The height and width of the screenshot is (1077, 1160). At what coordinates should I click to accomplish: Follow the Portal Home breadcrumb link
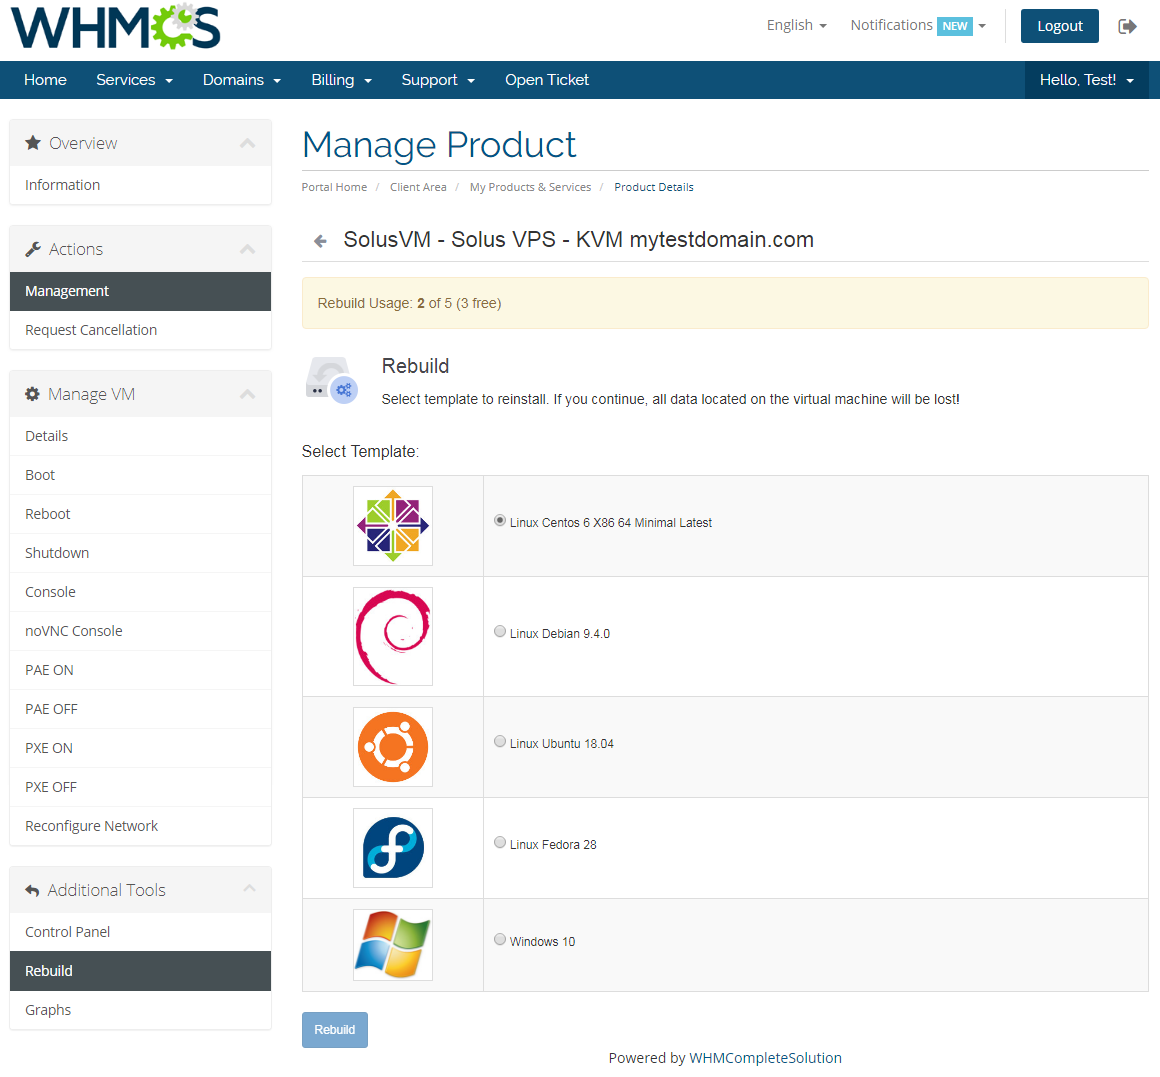(x=334, y=187)
